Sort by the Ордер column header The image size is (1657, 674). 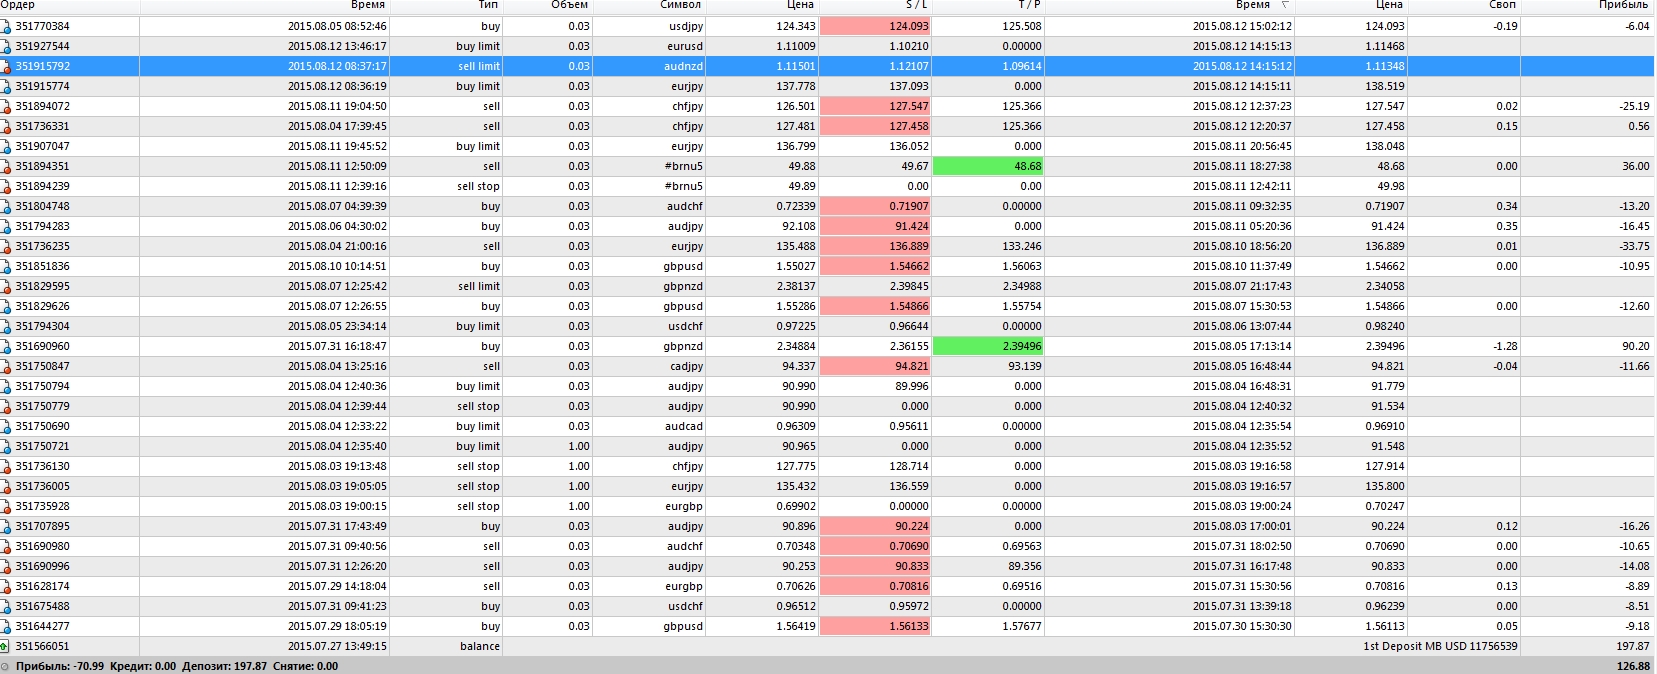(18, 6)
